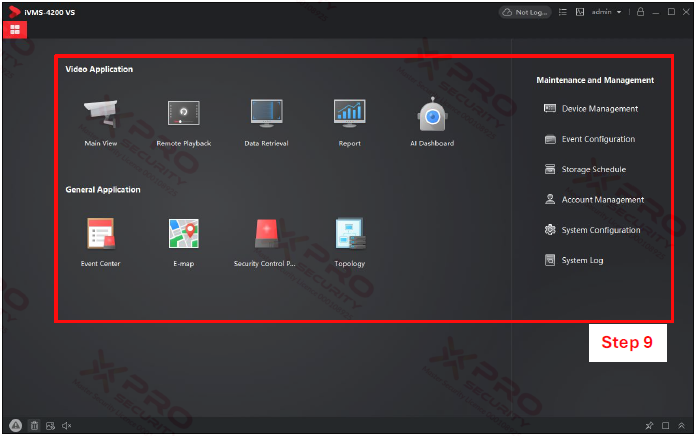Close the iVMS-4200 window
Image resolution: width=696 pixels, height=436 pixels.
click(x=686, y=12)
